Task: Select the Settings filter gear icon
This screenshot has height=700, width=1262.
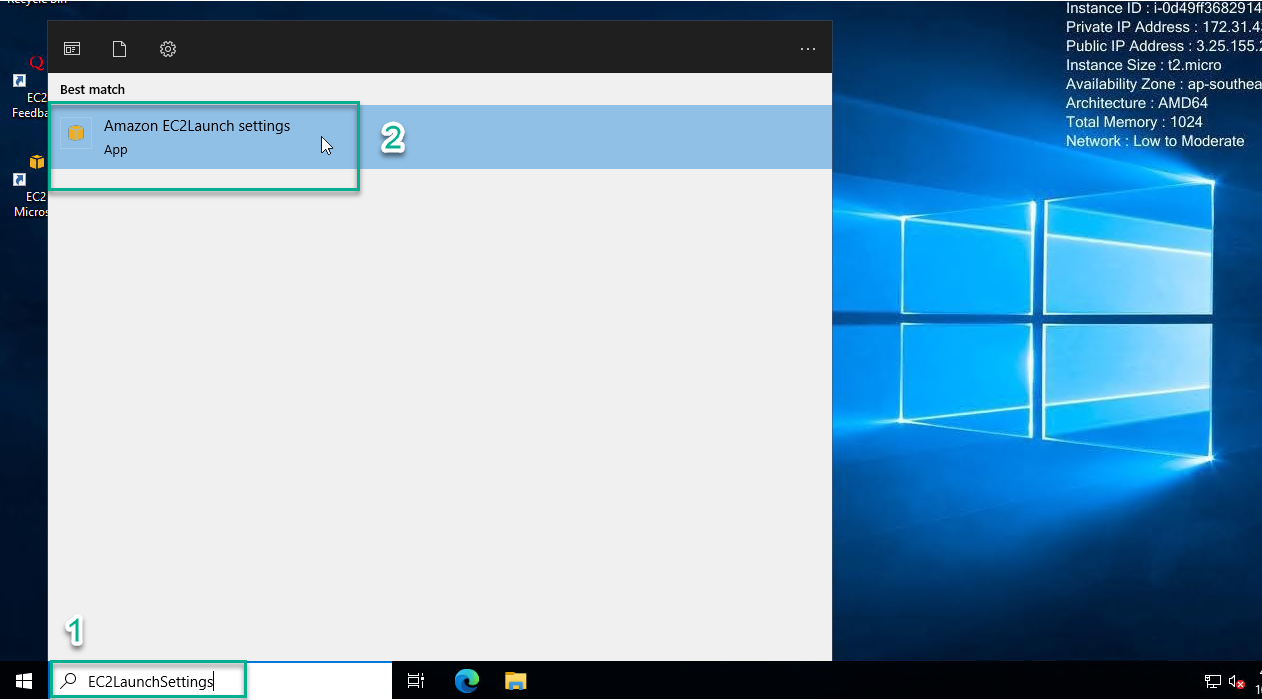Action: [168, 49]
